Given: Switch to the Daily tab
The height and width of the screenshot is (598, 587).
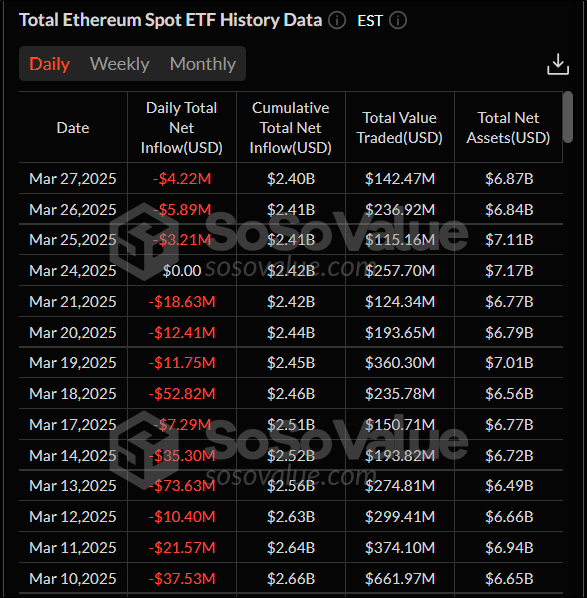Looking at the screenshot, I should point(50,64).
